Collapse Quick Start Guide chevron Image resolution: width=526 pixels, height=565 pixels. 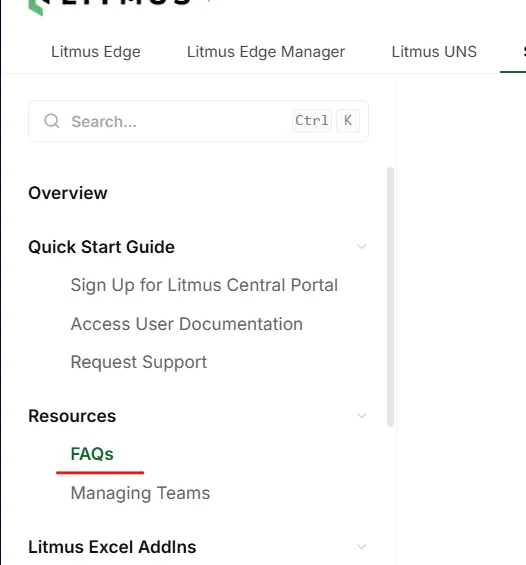coord(361,247)
